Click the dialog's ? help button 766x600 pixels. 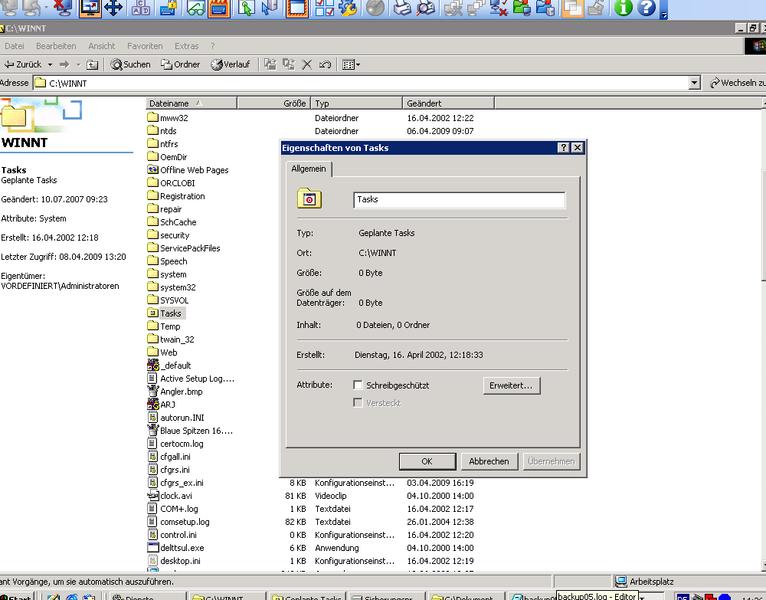(563, 148)
